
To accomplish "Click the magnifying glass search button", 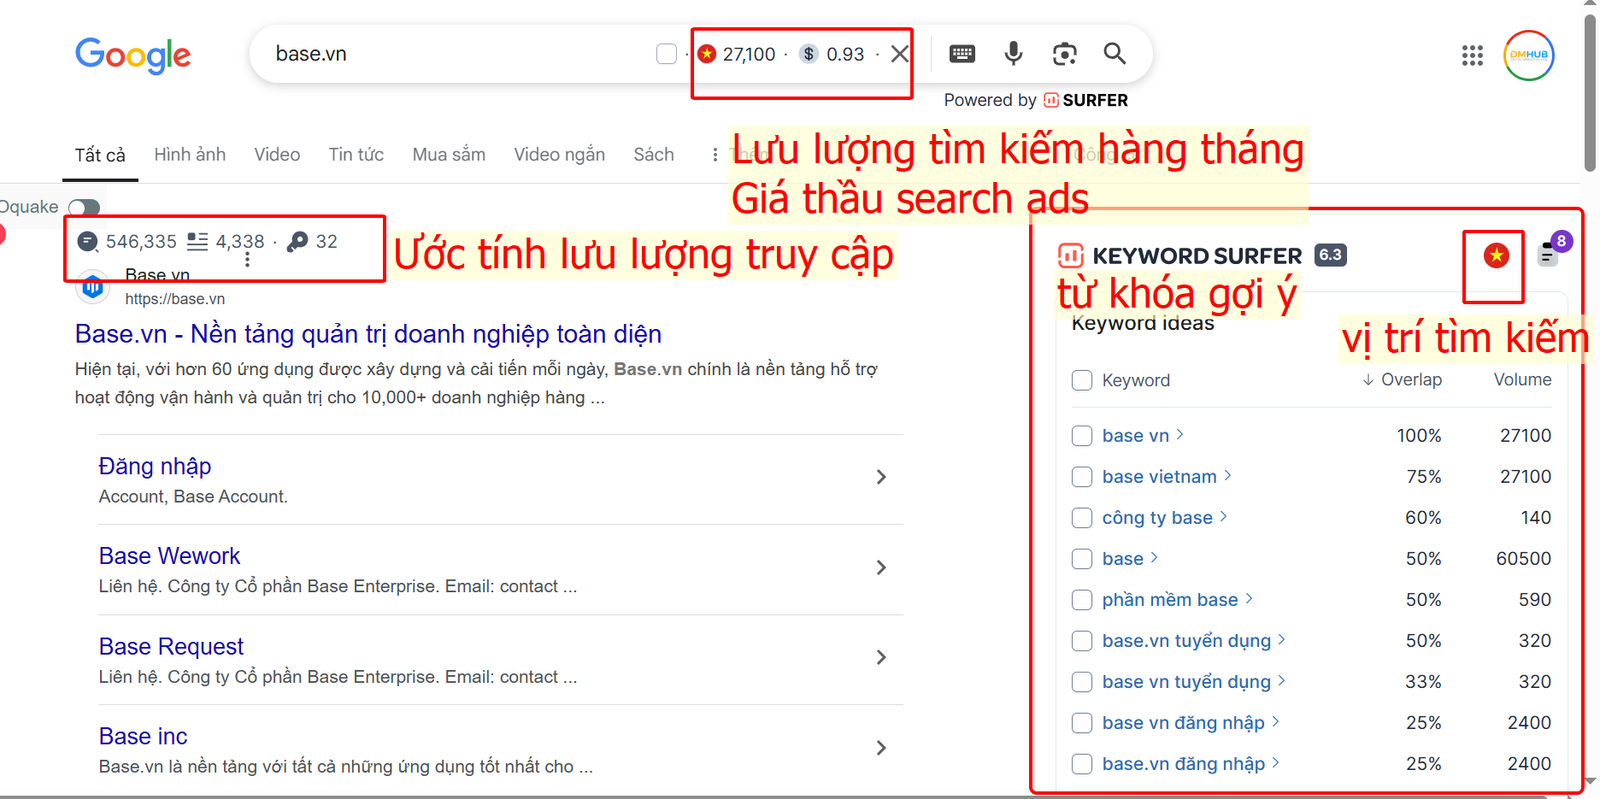I will [1115, 54].
